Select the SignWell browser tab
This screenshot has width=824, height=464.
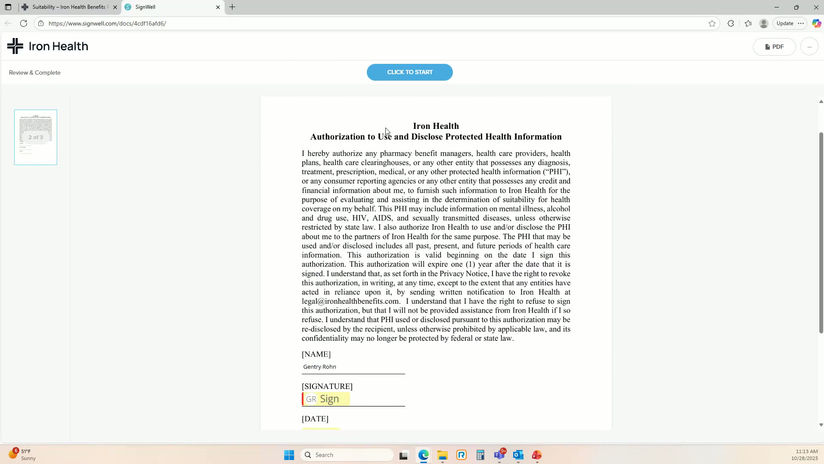168,7
